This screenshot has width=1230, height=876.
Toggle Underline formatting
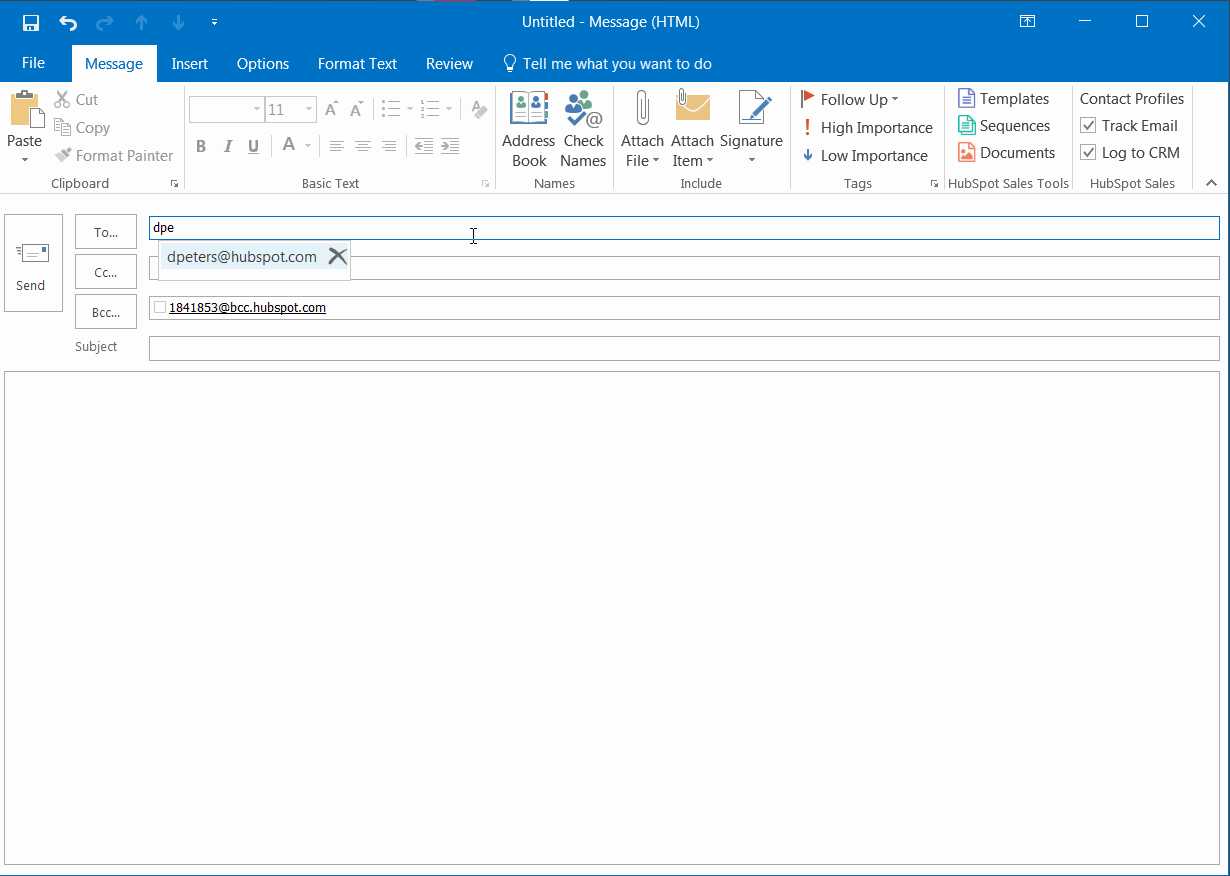point(253,146)
